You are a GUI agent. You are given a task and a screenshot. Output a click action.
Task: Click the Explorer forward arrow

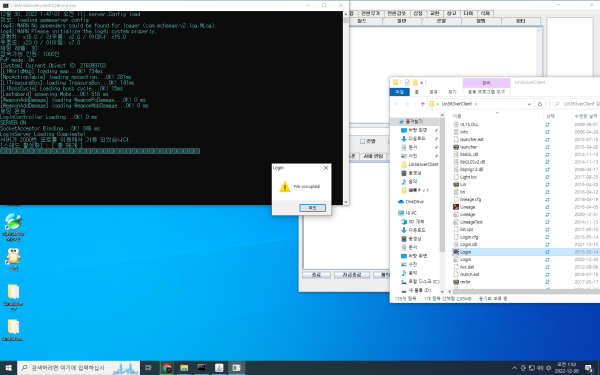coord(407,104)
